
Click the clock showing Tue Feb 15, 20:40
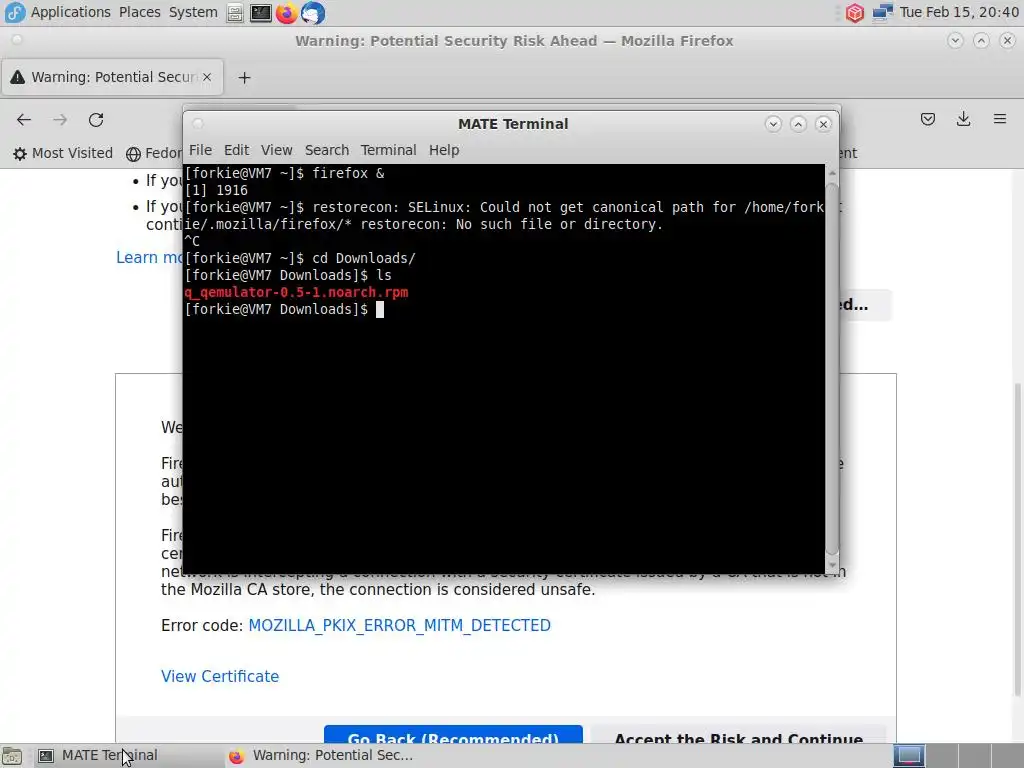959,12
